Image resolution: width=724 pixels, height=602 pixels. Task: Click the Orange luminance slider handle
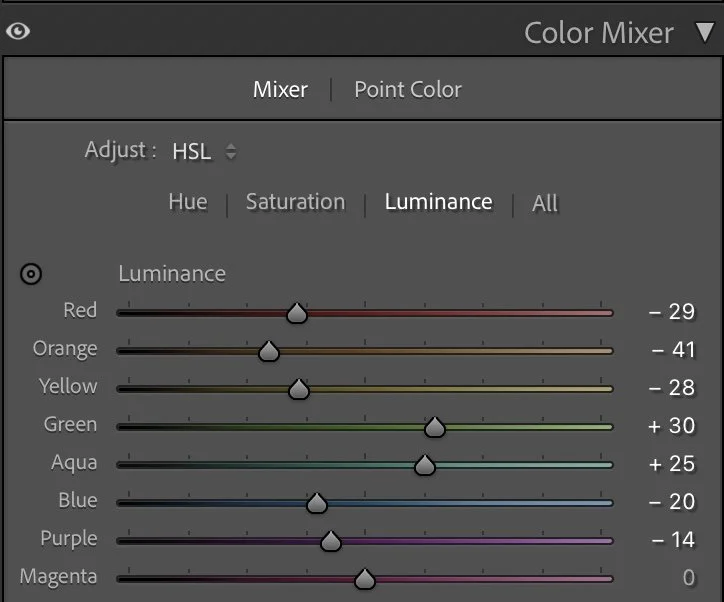click(269, 351)
